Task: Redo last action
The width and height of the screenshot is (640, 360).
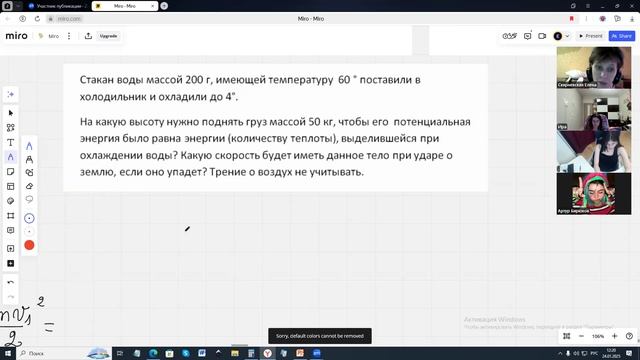Action: point(11,297)
